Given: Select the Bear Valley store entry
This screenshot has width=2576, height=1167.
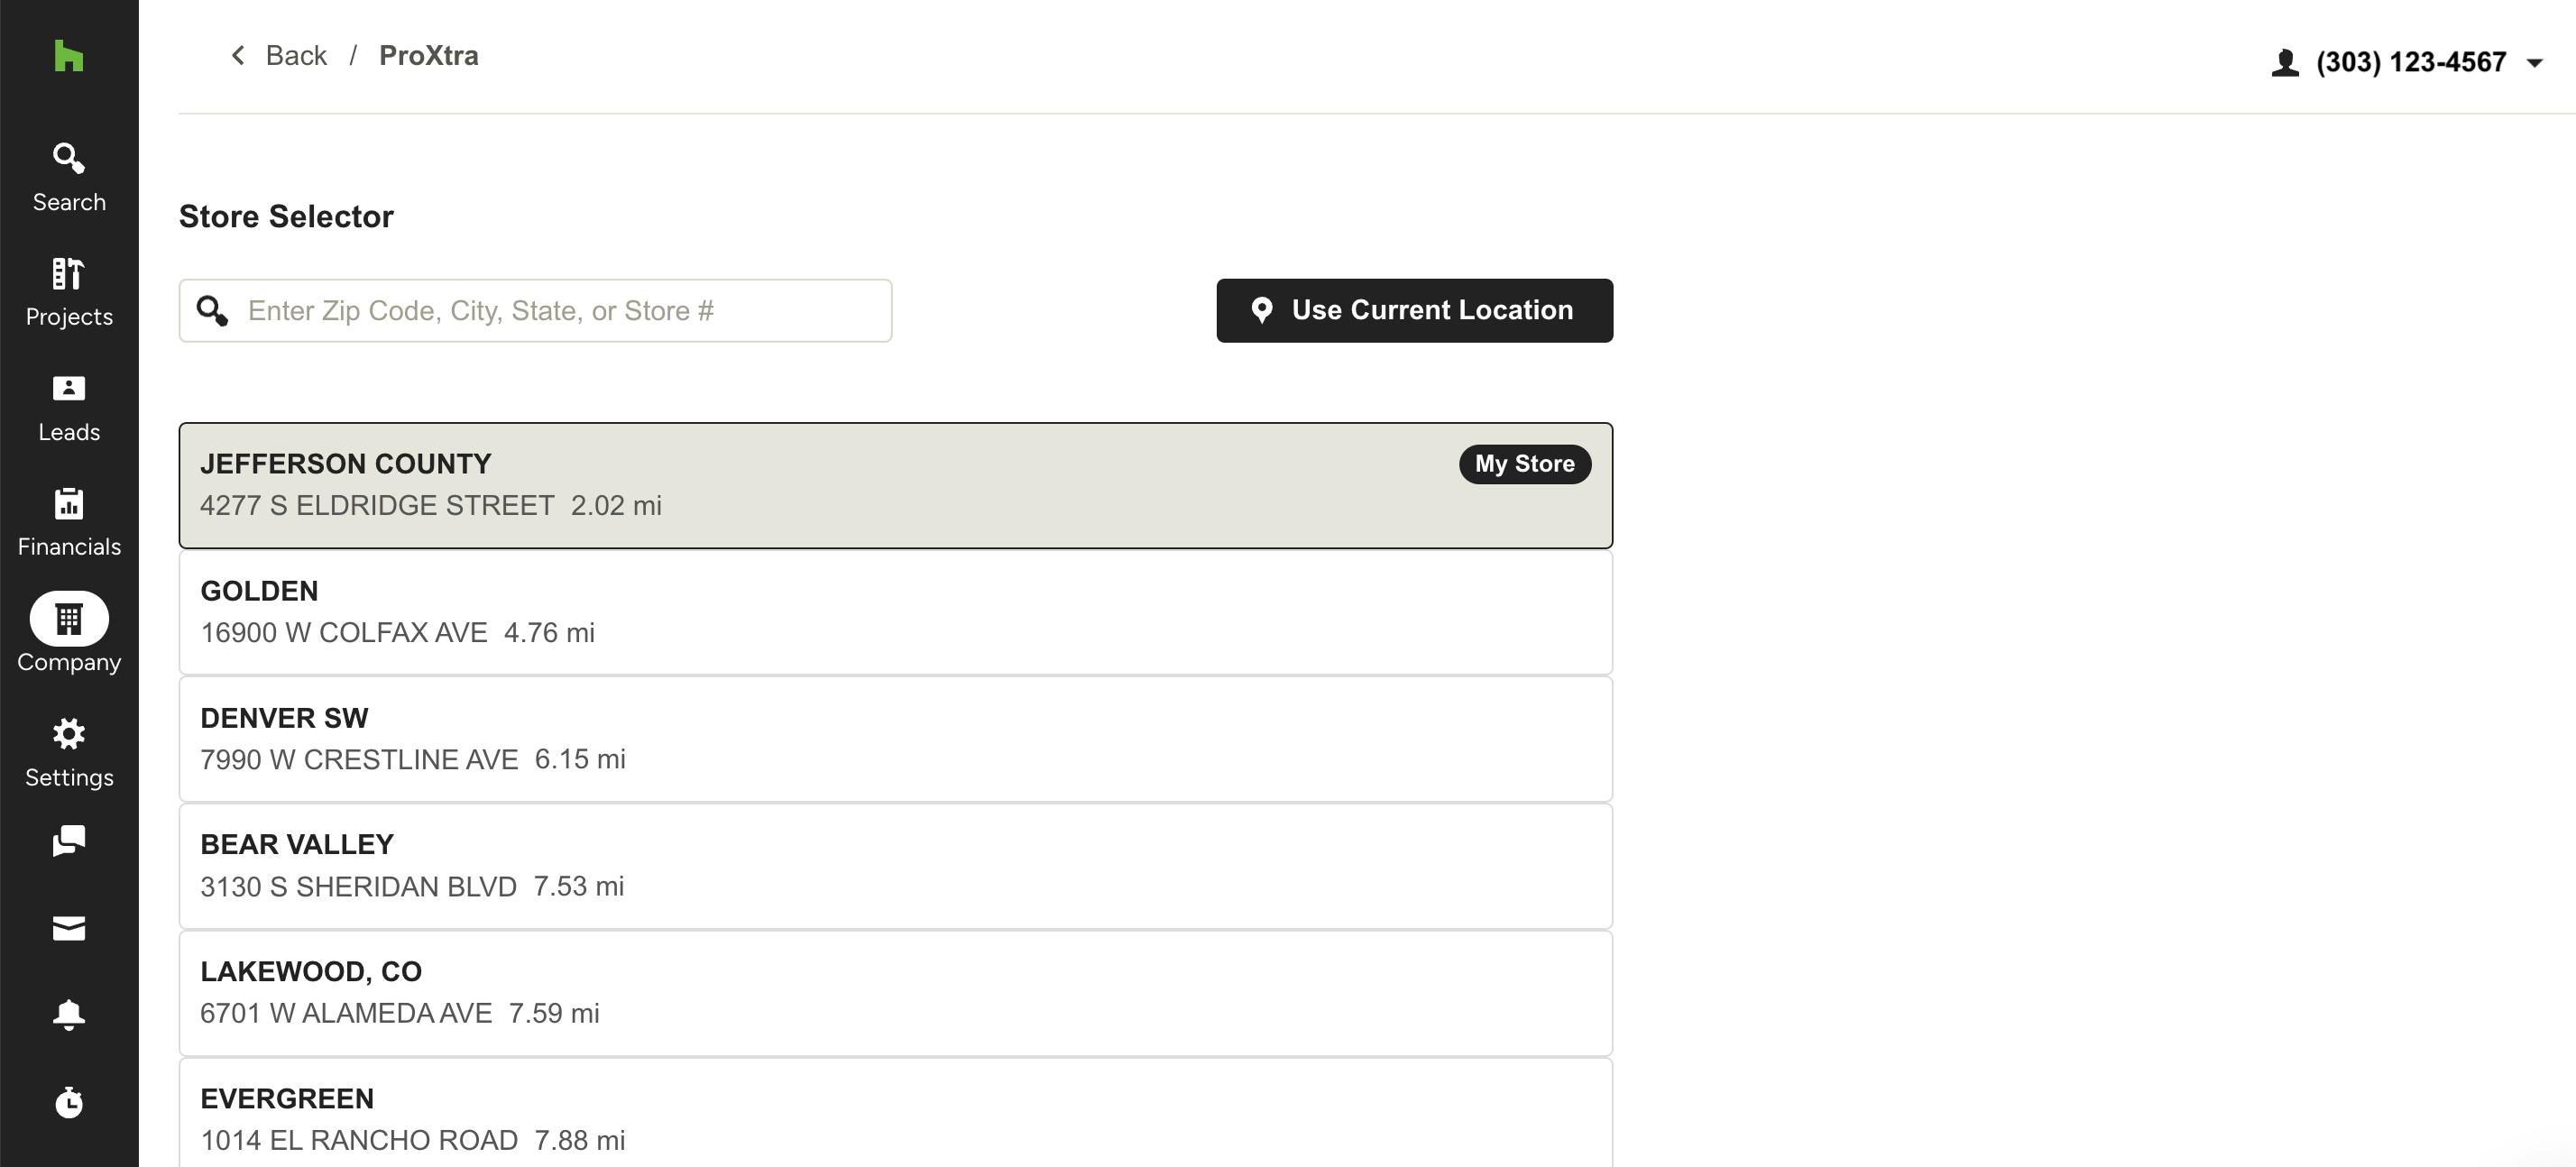Looking at the screenshot, I should click(895, 866).
